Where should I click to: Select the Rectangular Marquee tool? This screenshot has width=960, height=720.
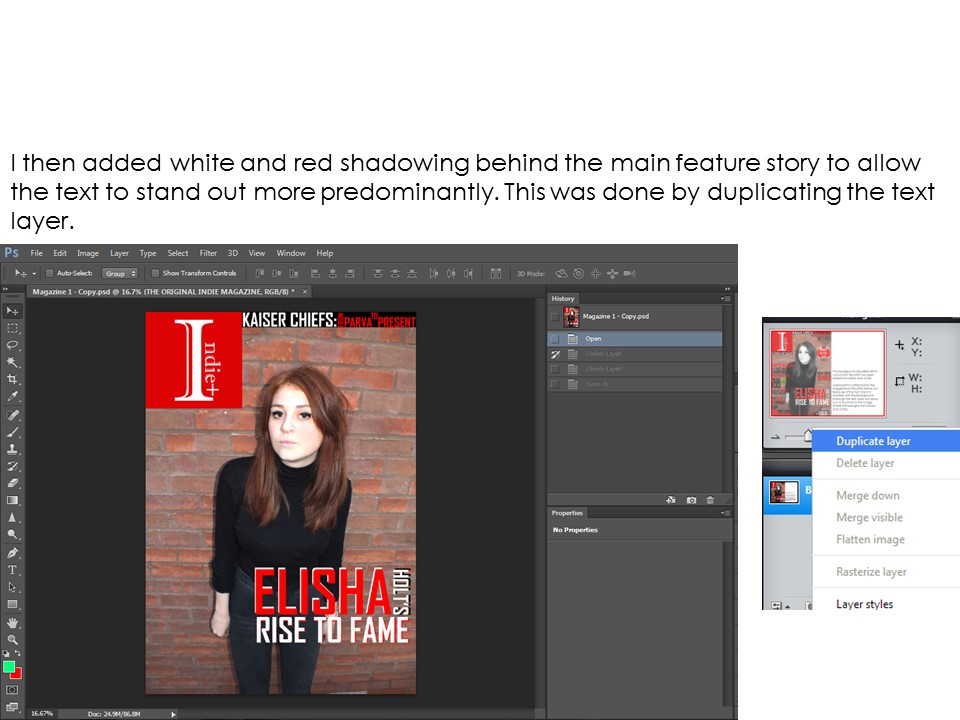(12, 328)
